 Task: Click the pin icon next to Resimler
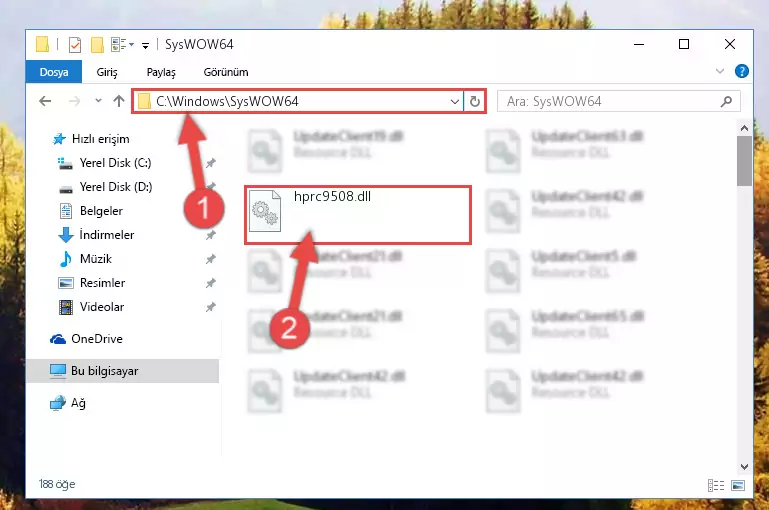click(x=210, y=283)
